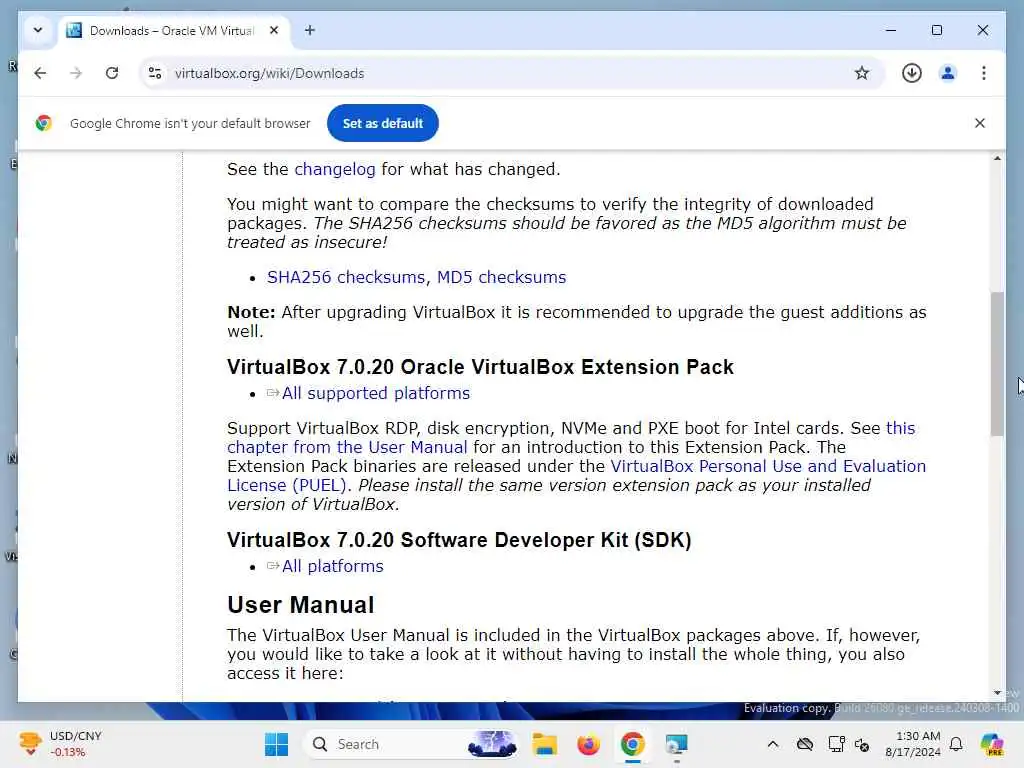
Task: Maximize the Chrome window
Action: tap(936, 30)
